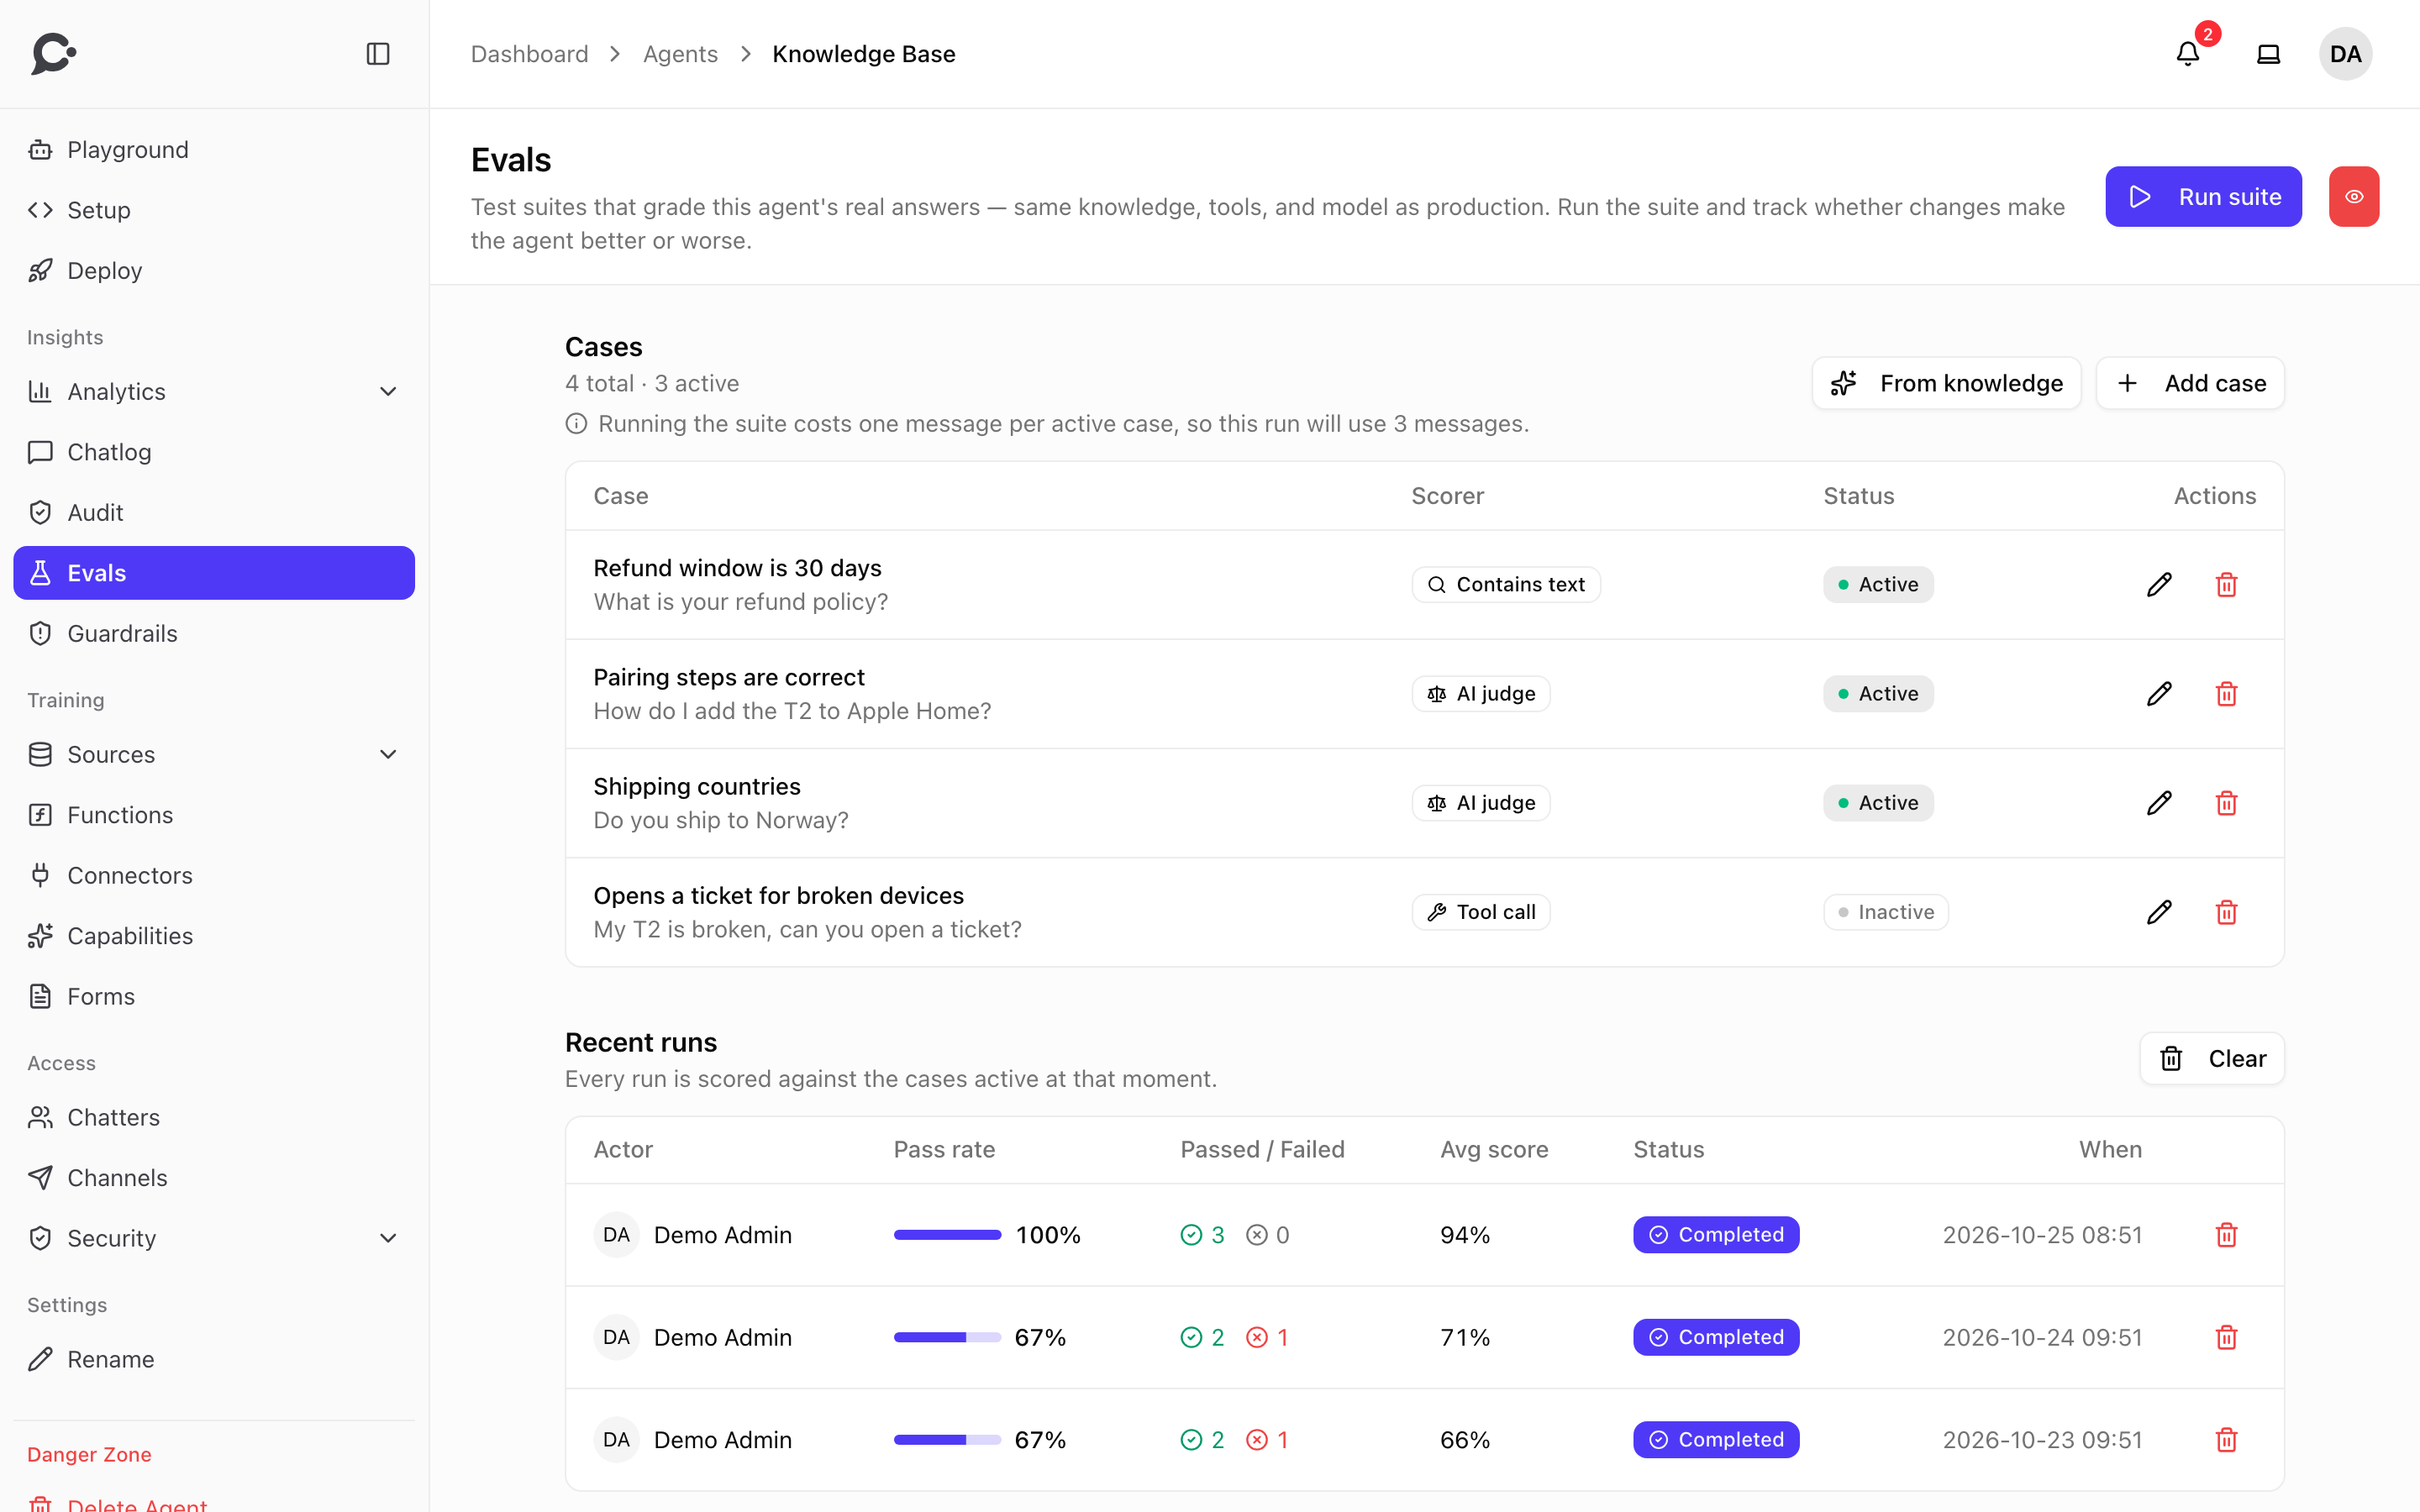The width and height of the screenshot is (2420, 1512).
Task: Open the DA user avatar menu
Action: point(2346,54)
